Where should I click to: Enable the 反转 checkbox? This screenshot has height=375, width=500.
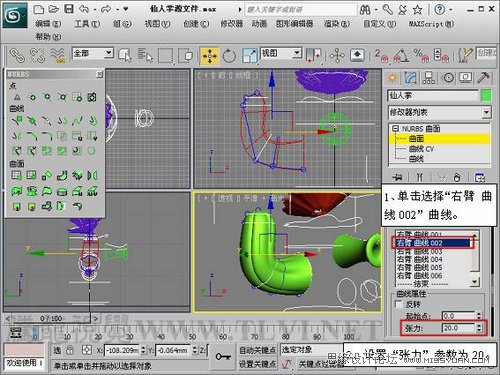[398, 304]
